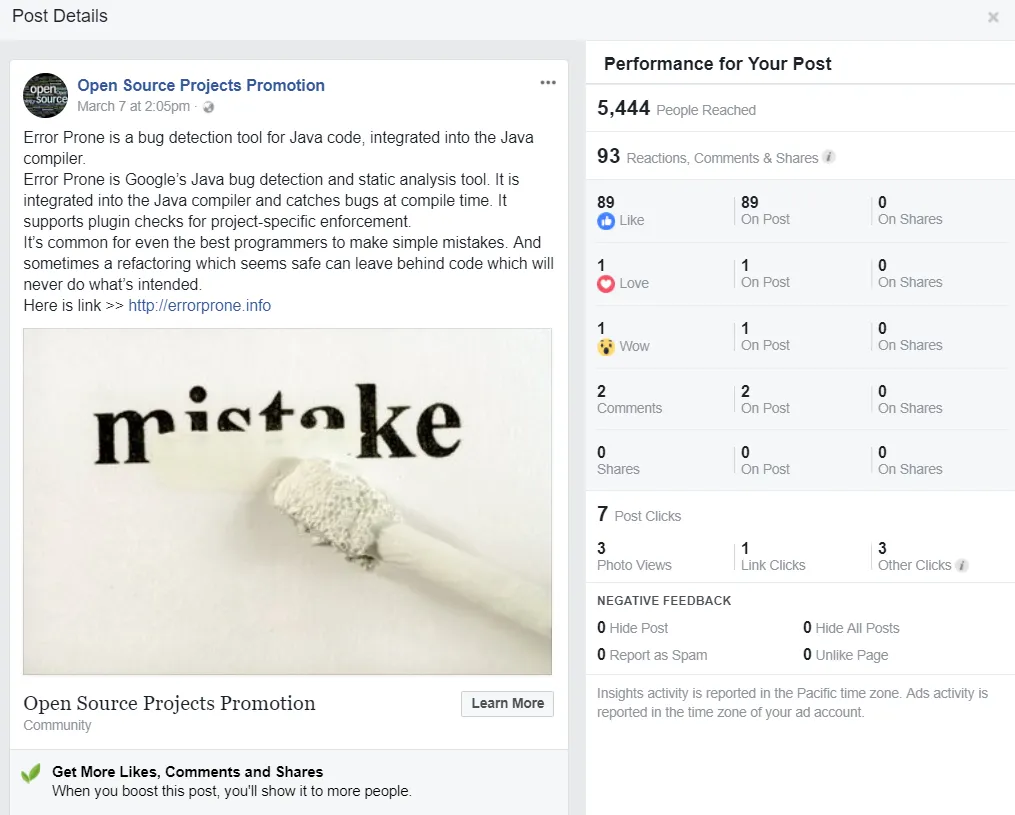Click the Open Source Projects Promotion card title

(169, 704)
